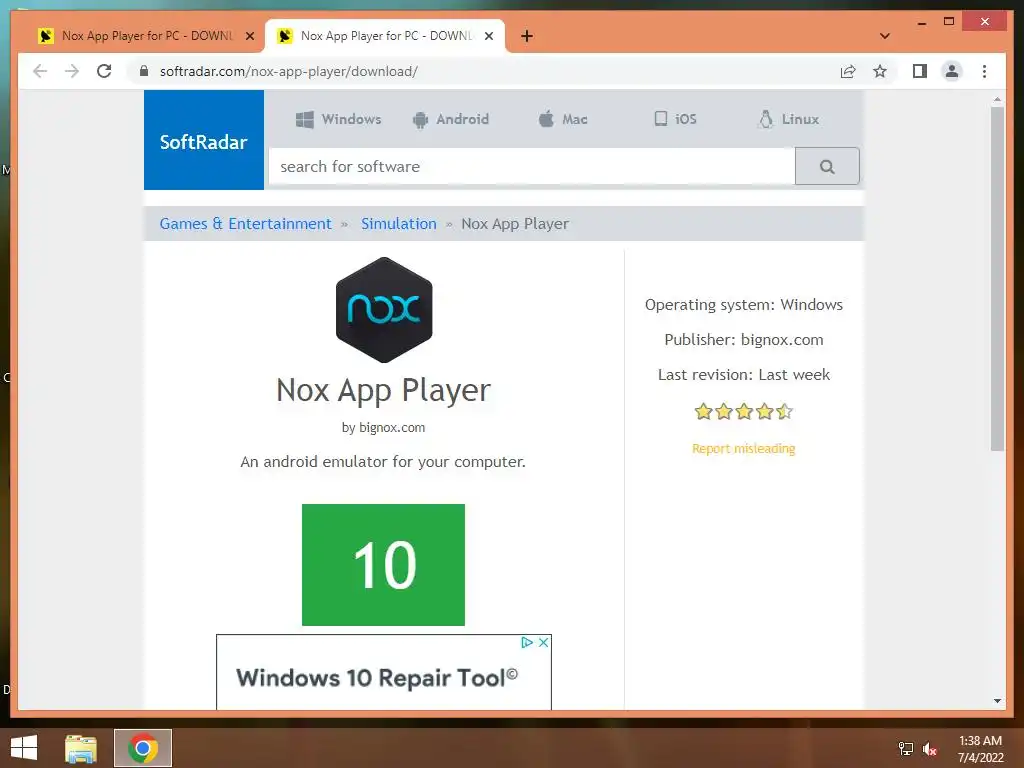Viewport: 1024px width, 768px height.
Task: Open Games & Entertainment breadcrumb
Action: coord(246,223)
